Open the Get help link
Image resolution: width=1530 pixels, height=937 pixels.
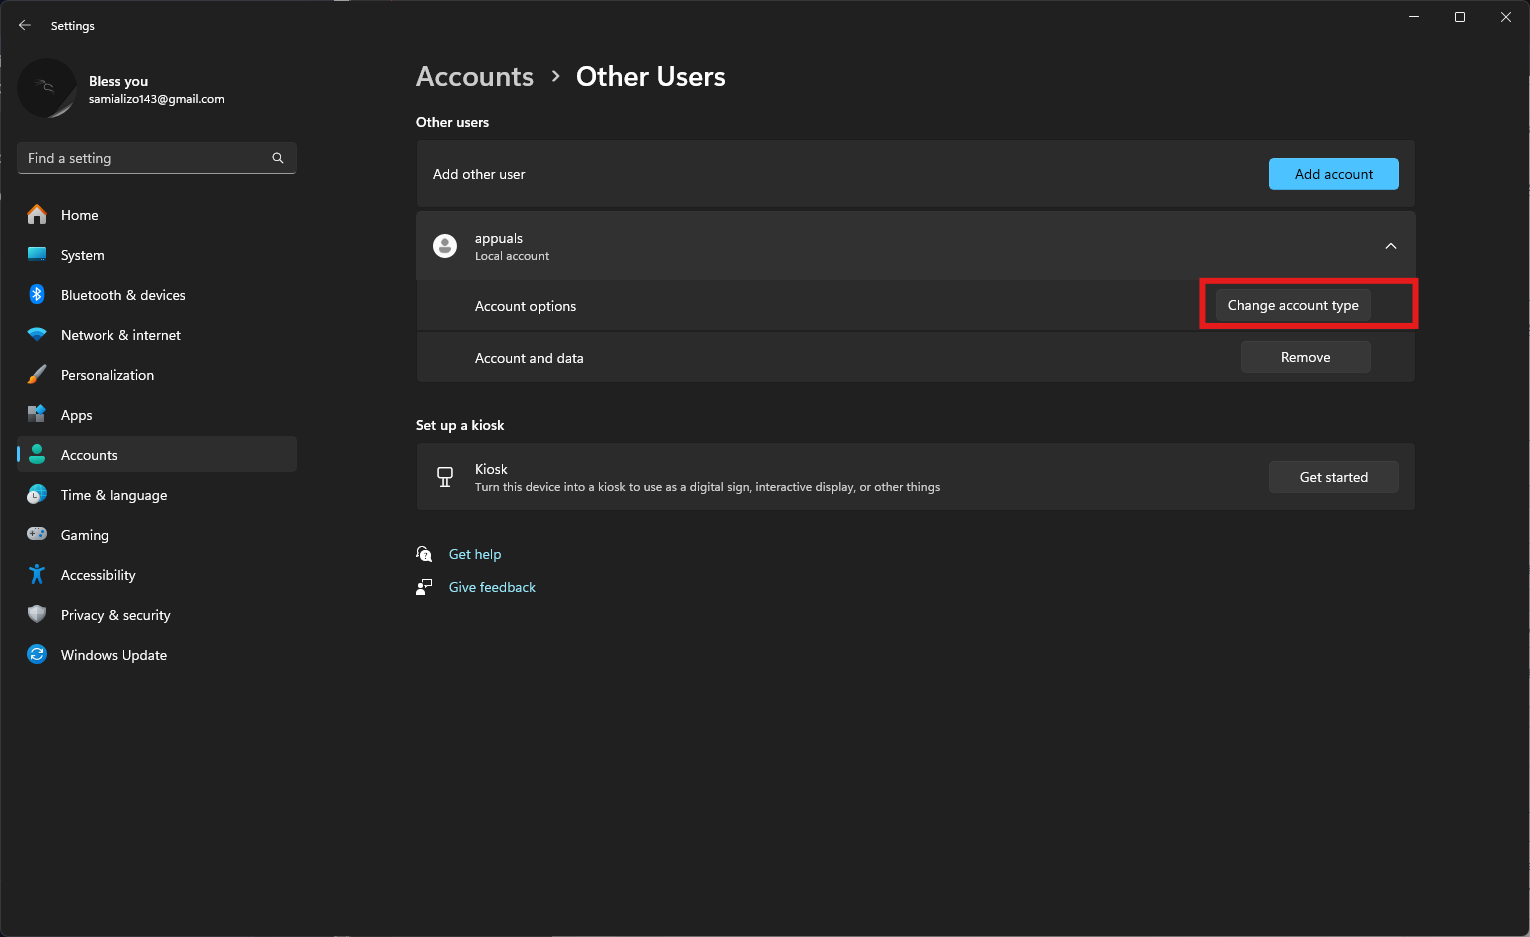pos(475,554)
